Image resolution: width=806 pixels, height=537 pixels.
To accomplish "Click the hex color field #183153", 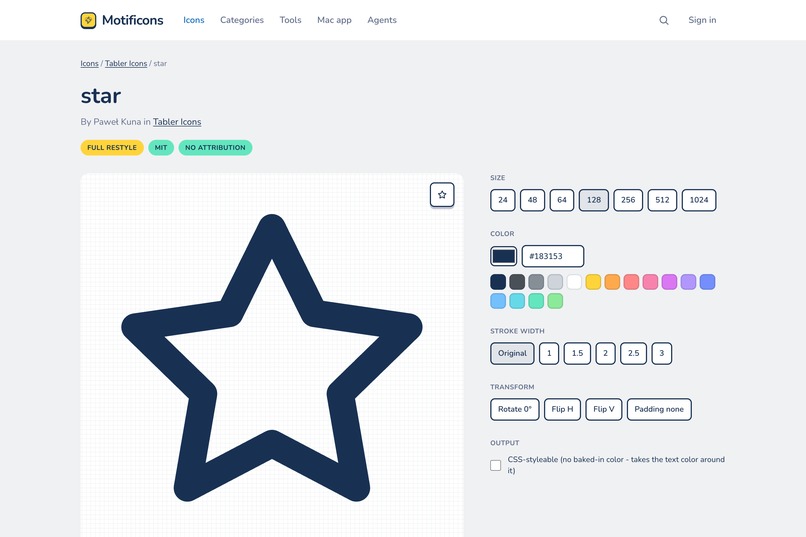I will click(x=553, y=256).
